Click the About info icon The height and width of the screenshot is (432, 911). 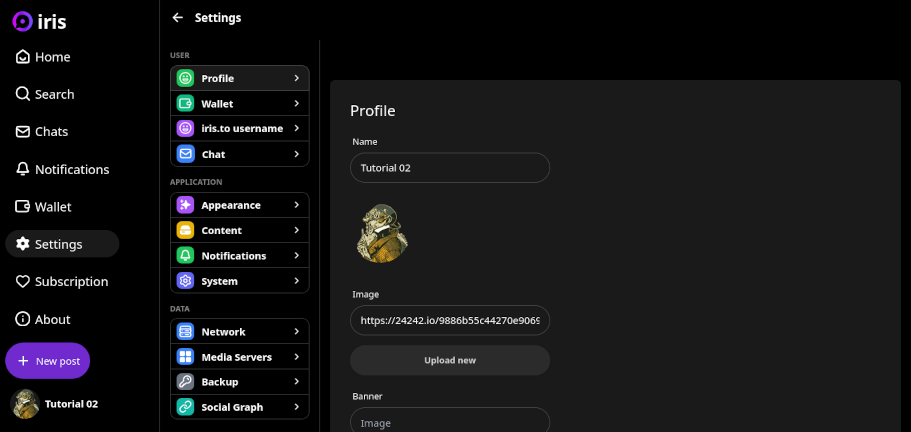tap(23, 319)
